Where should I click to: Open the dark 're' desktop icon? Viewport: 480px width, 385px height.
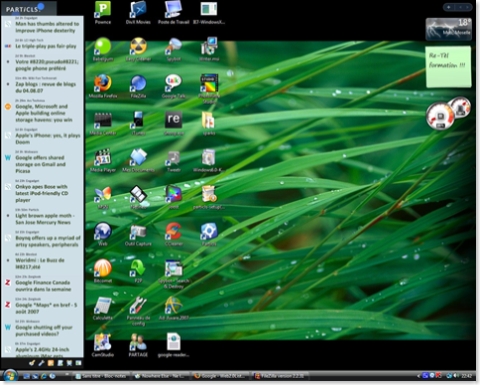(173, 123)
